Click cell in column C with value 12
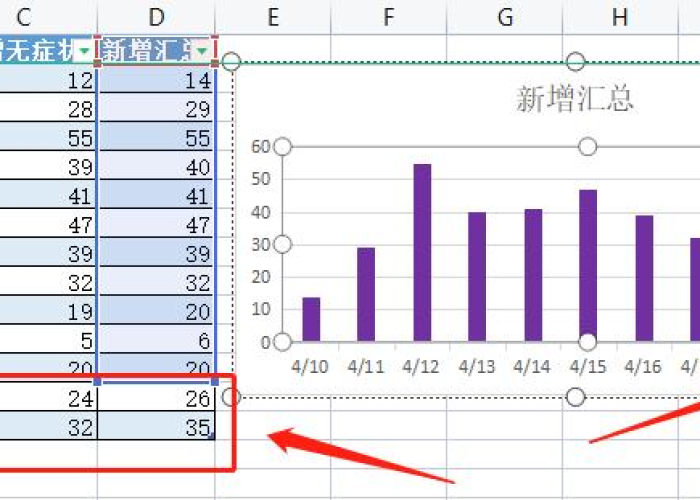 48,80
